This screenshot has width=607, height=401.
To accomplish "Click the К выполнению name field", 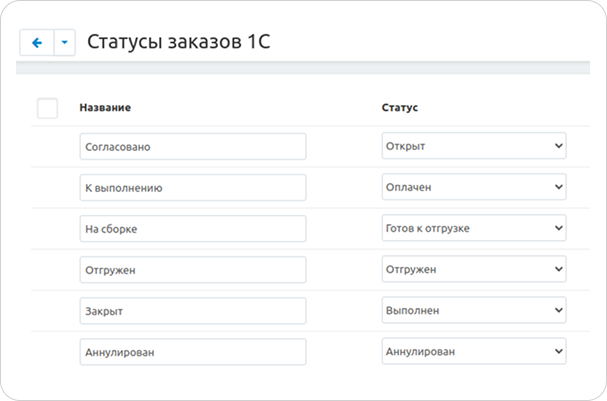I will tap(193, 187).
